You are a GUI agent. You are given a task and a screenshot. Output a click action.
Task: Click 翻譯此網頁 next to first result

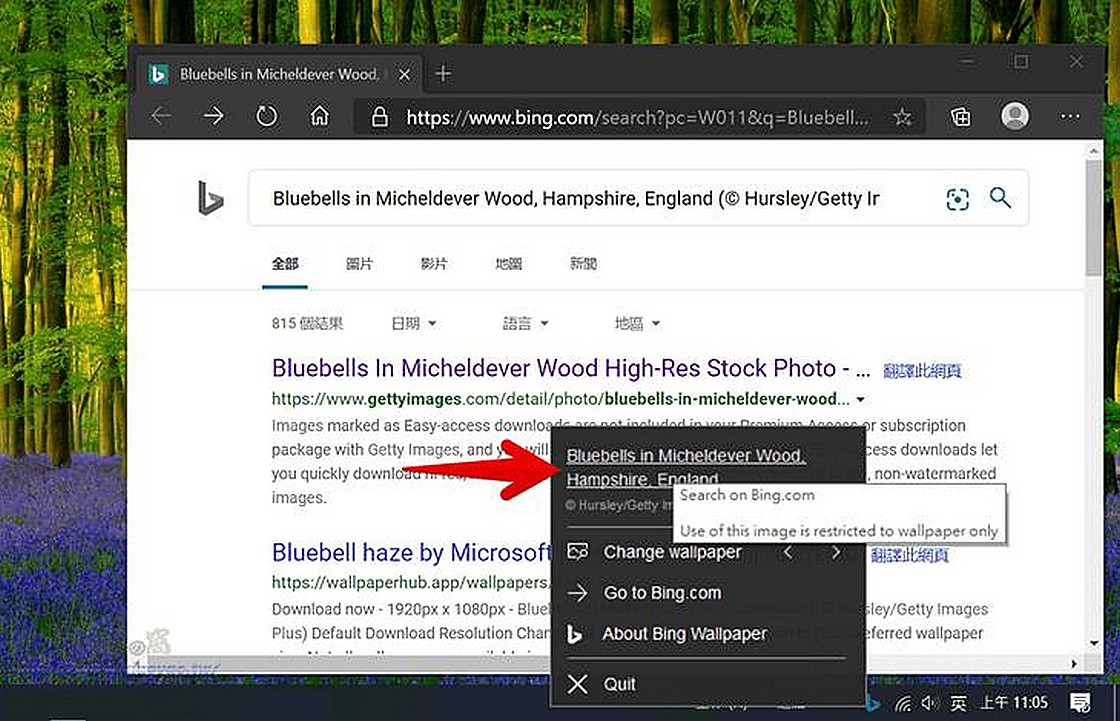[x=922, y=371]
